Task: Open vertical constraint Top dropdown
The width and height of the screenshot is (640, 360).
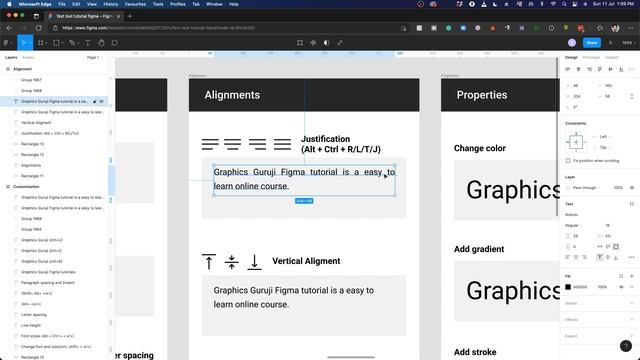Action: [x=604, y=147]
